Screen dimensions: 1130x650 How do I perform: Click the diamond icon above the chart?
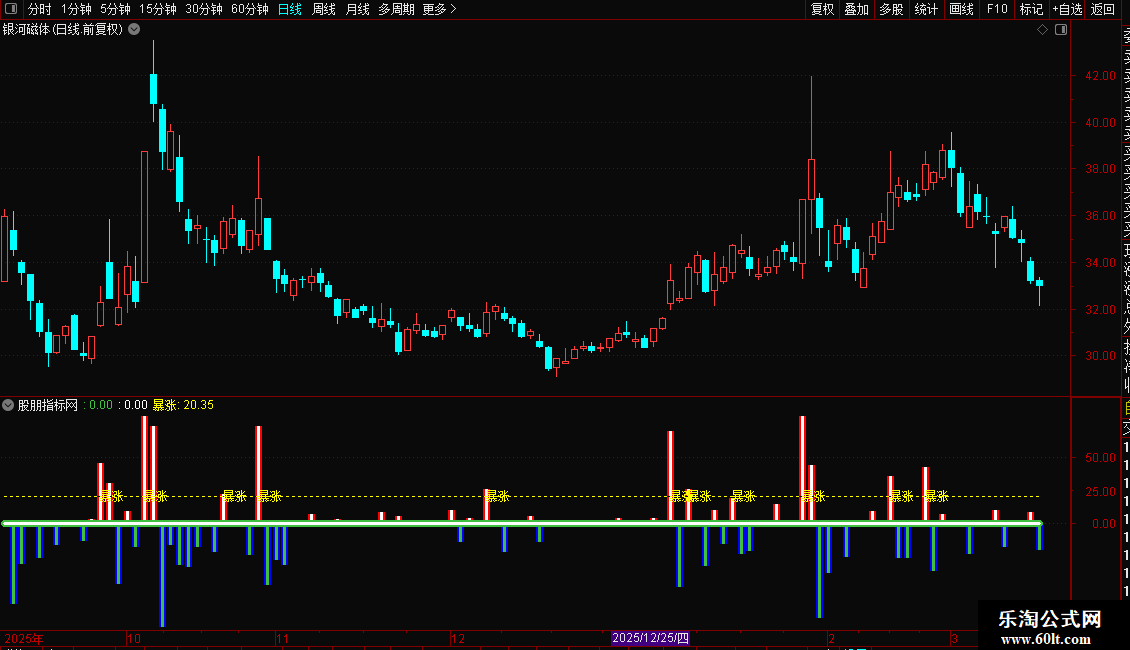1042,30
